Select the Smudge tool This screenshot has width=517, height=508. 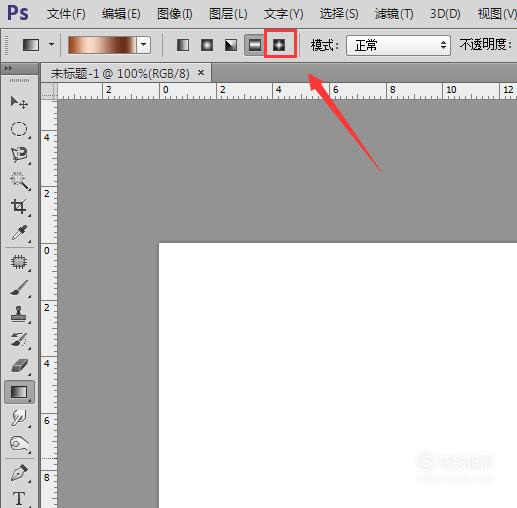[x=19, y=418]
